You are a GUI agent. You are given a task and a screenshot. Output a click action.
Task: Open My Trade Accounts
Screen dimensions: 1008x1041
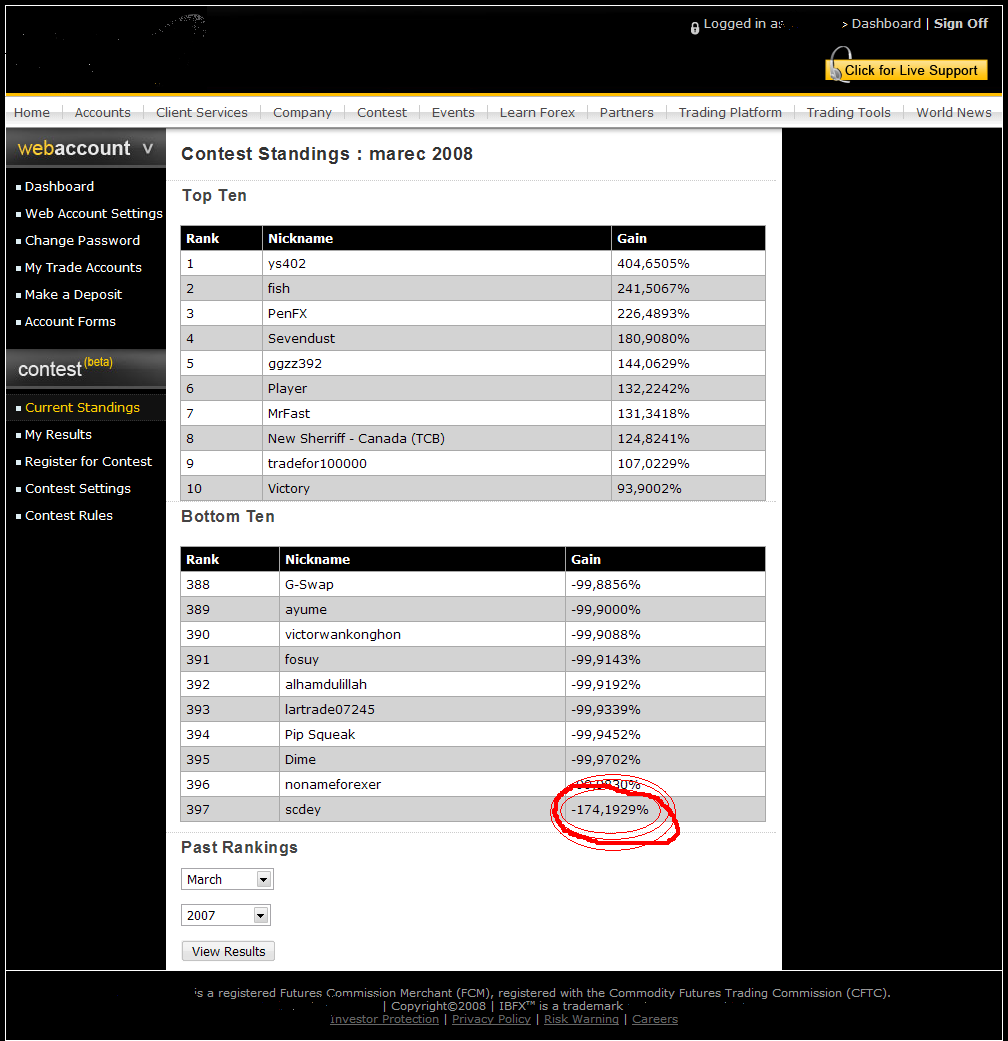pyautogui.click(x=83, y=268)
